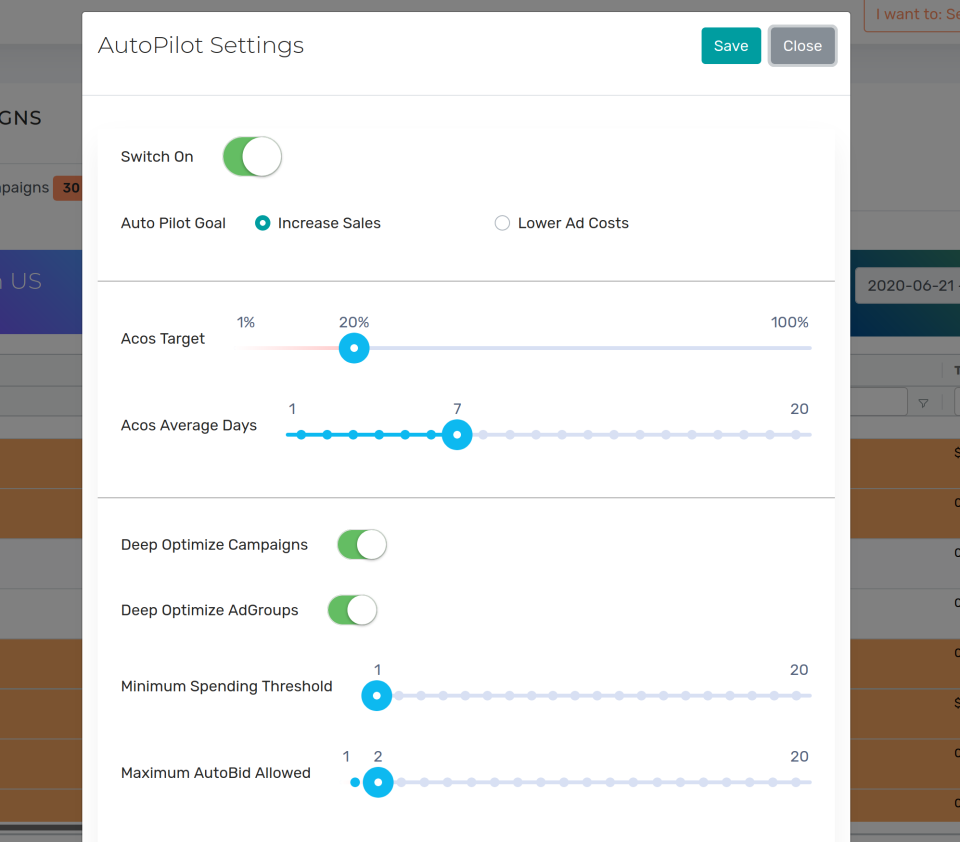This screenshot has height=842, width=960.
Task: Click the Acos Average Days handle at 7
Action: coord(457,434)
